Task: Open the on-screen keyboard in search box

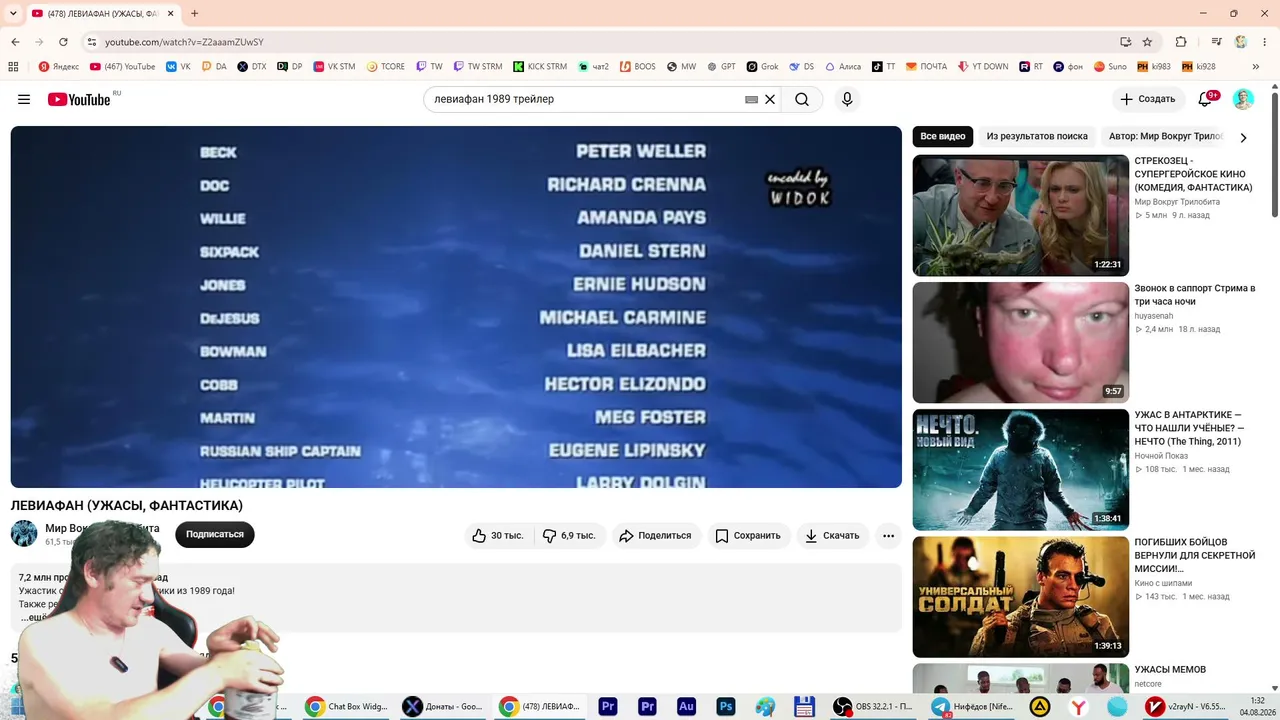Action: click(752, 99)
